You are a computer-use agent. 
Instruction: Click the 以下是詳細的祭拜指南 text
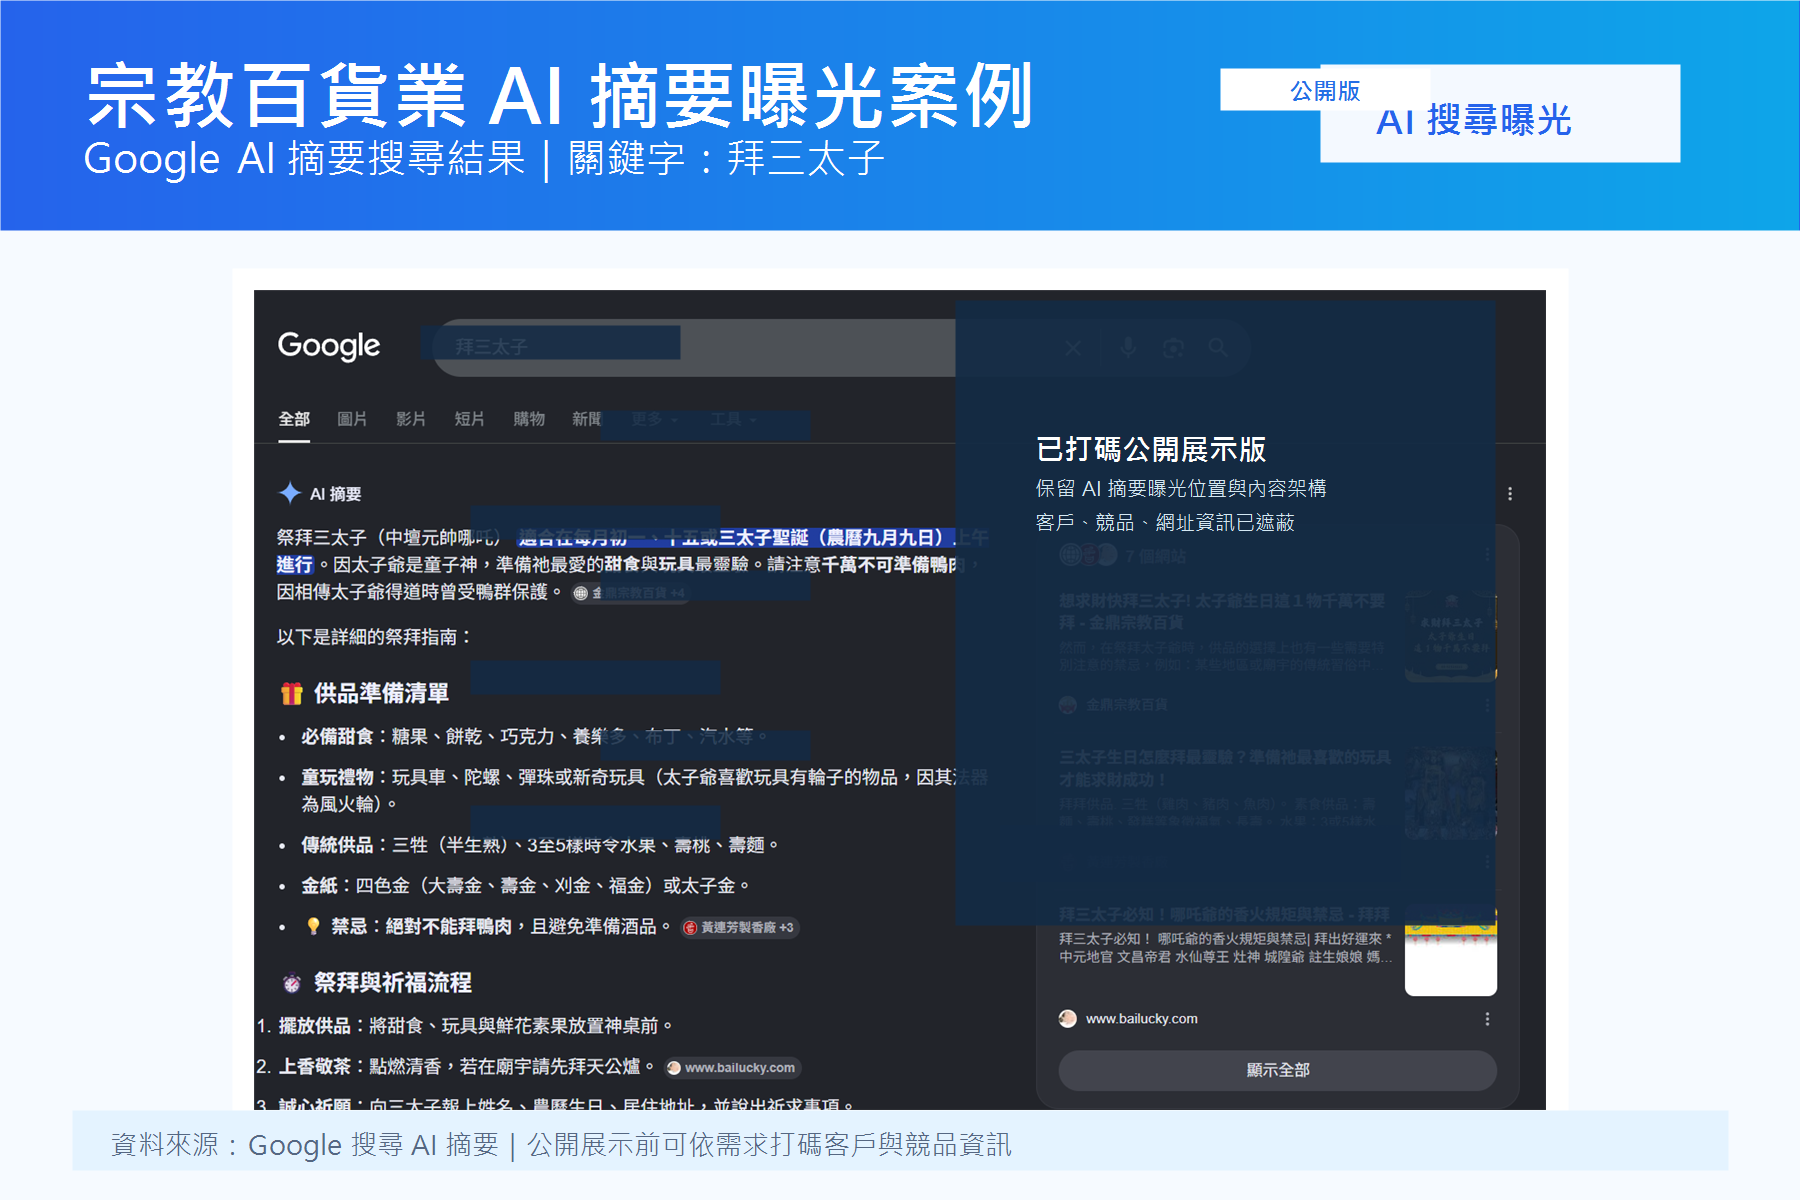[x=373, y=637]
